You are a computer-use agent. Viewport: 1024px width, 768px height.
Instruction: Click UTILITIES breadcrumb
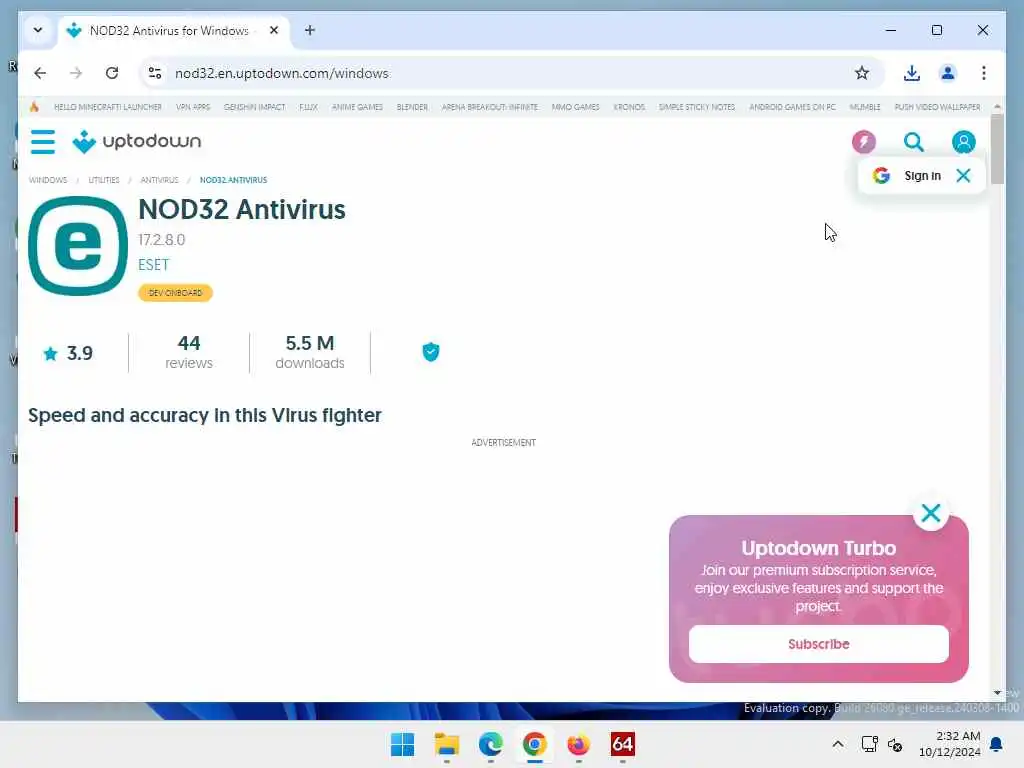(x=104, y=180)
